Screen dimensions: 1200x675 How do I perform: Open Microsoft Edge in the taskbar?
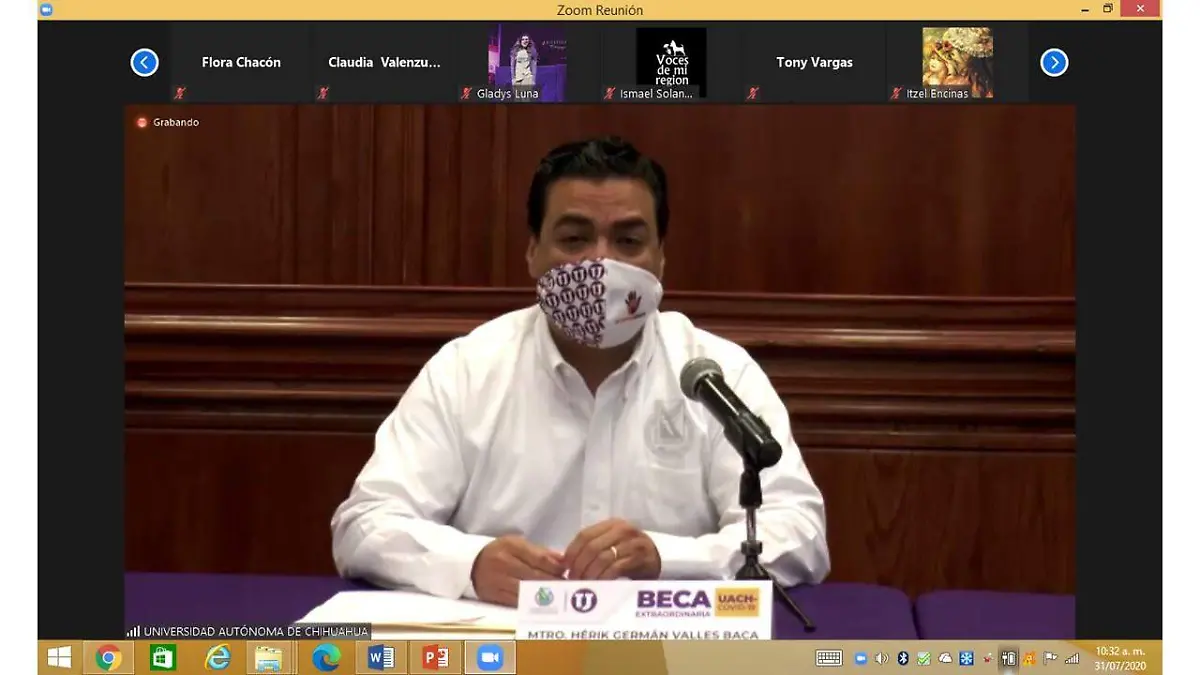[x=326, y=657]
